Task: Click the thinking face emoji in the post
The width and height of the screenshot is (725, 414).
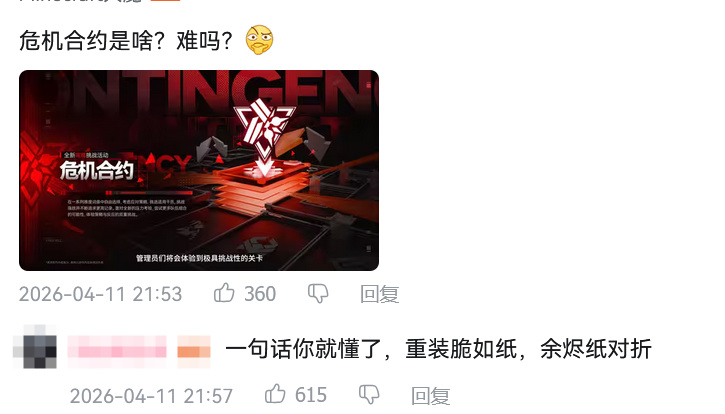Action: tap(259, 40)
